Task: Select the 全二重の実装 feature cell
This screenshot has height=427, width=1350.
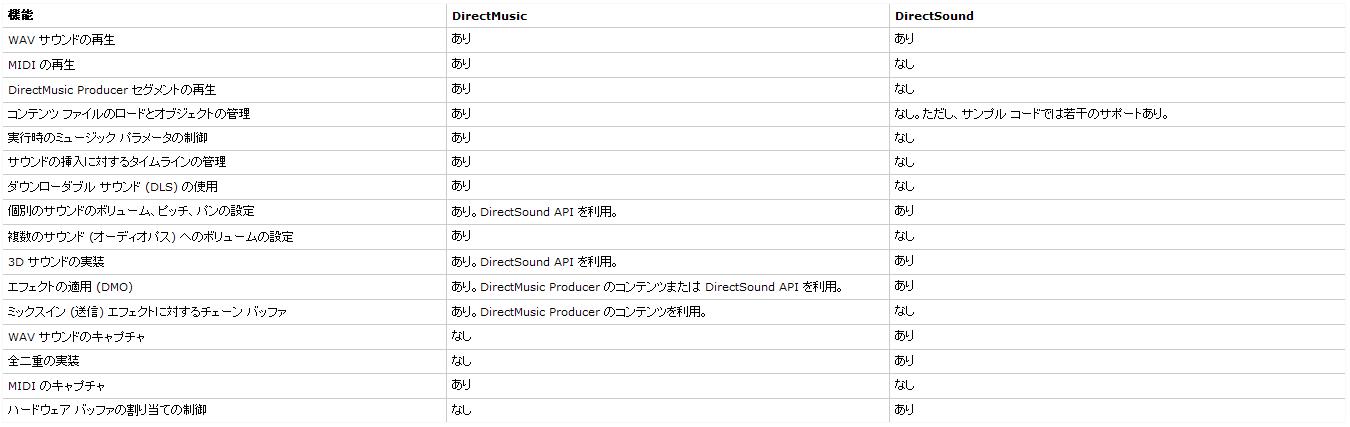Action: pos(43,361)
